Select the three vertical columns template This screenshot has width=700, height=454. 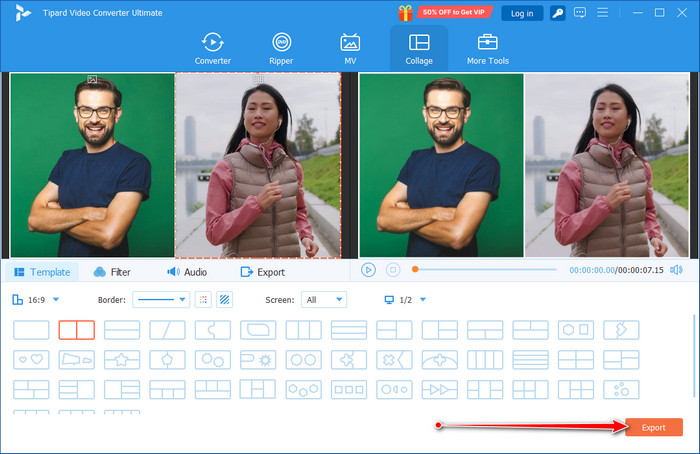coord(304,330)
